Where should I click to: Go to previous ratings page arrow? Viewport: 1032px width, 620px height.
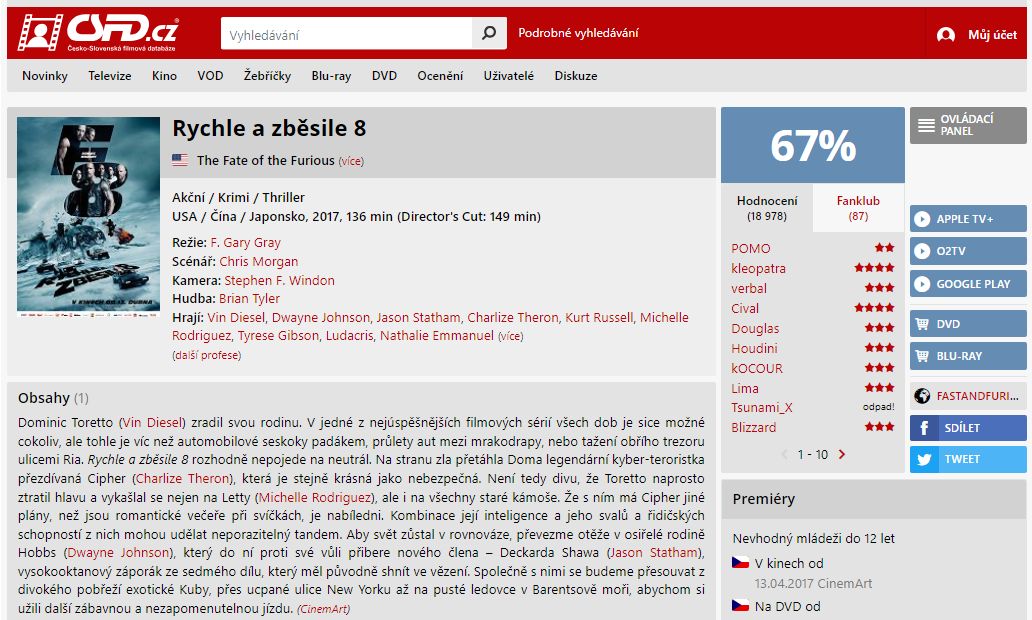785,454
